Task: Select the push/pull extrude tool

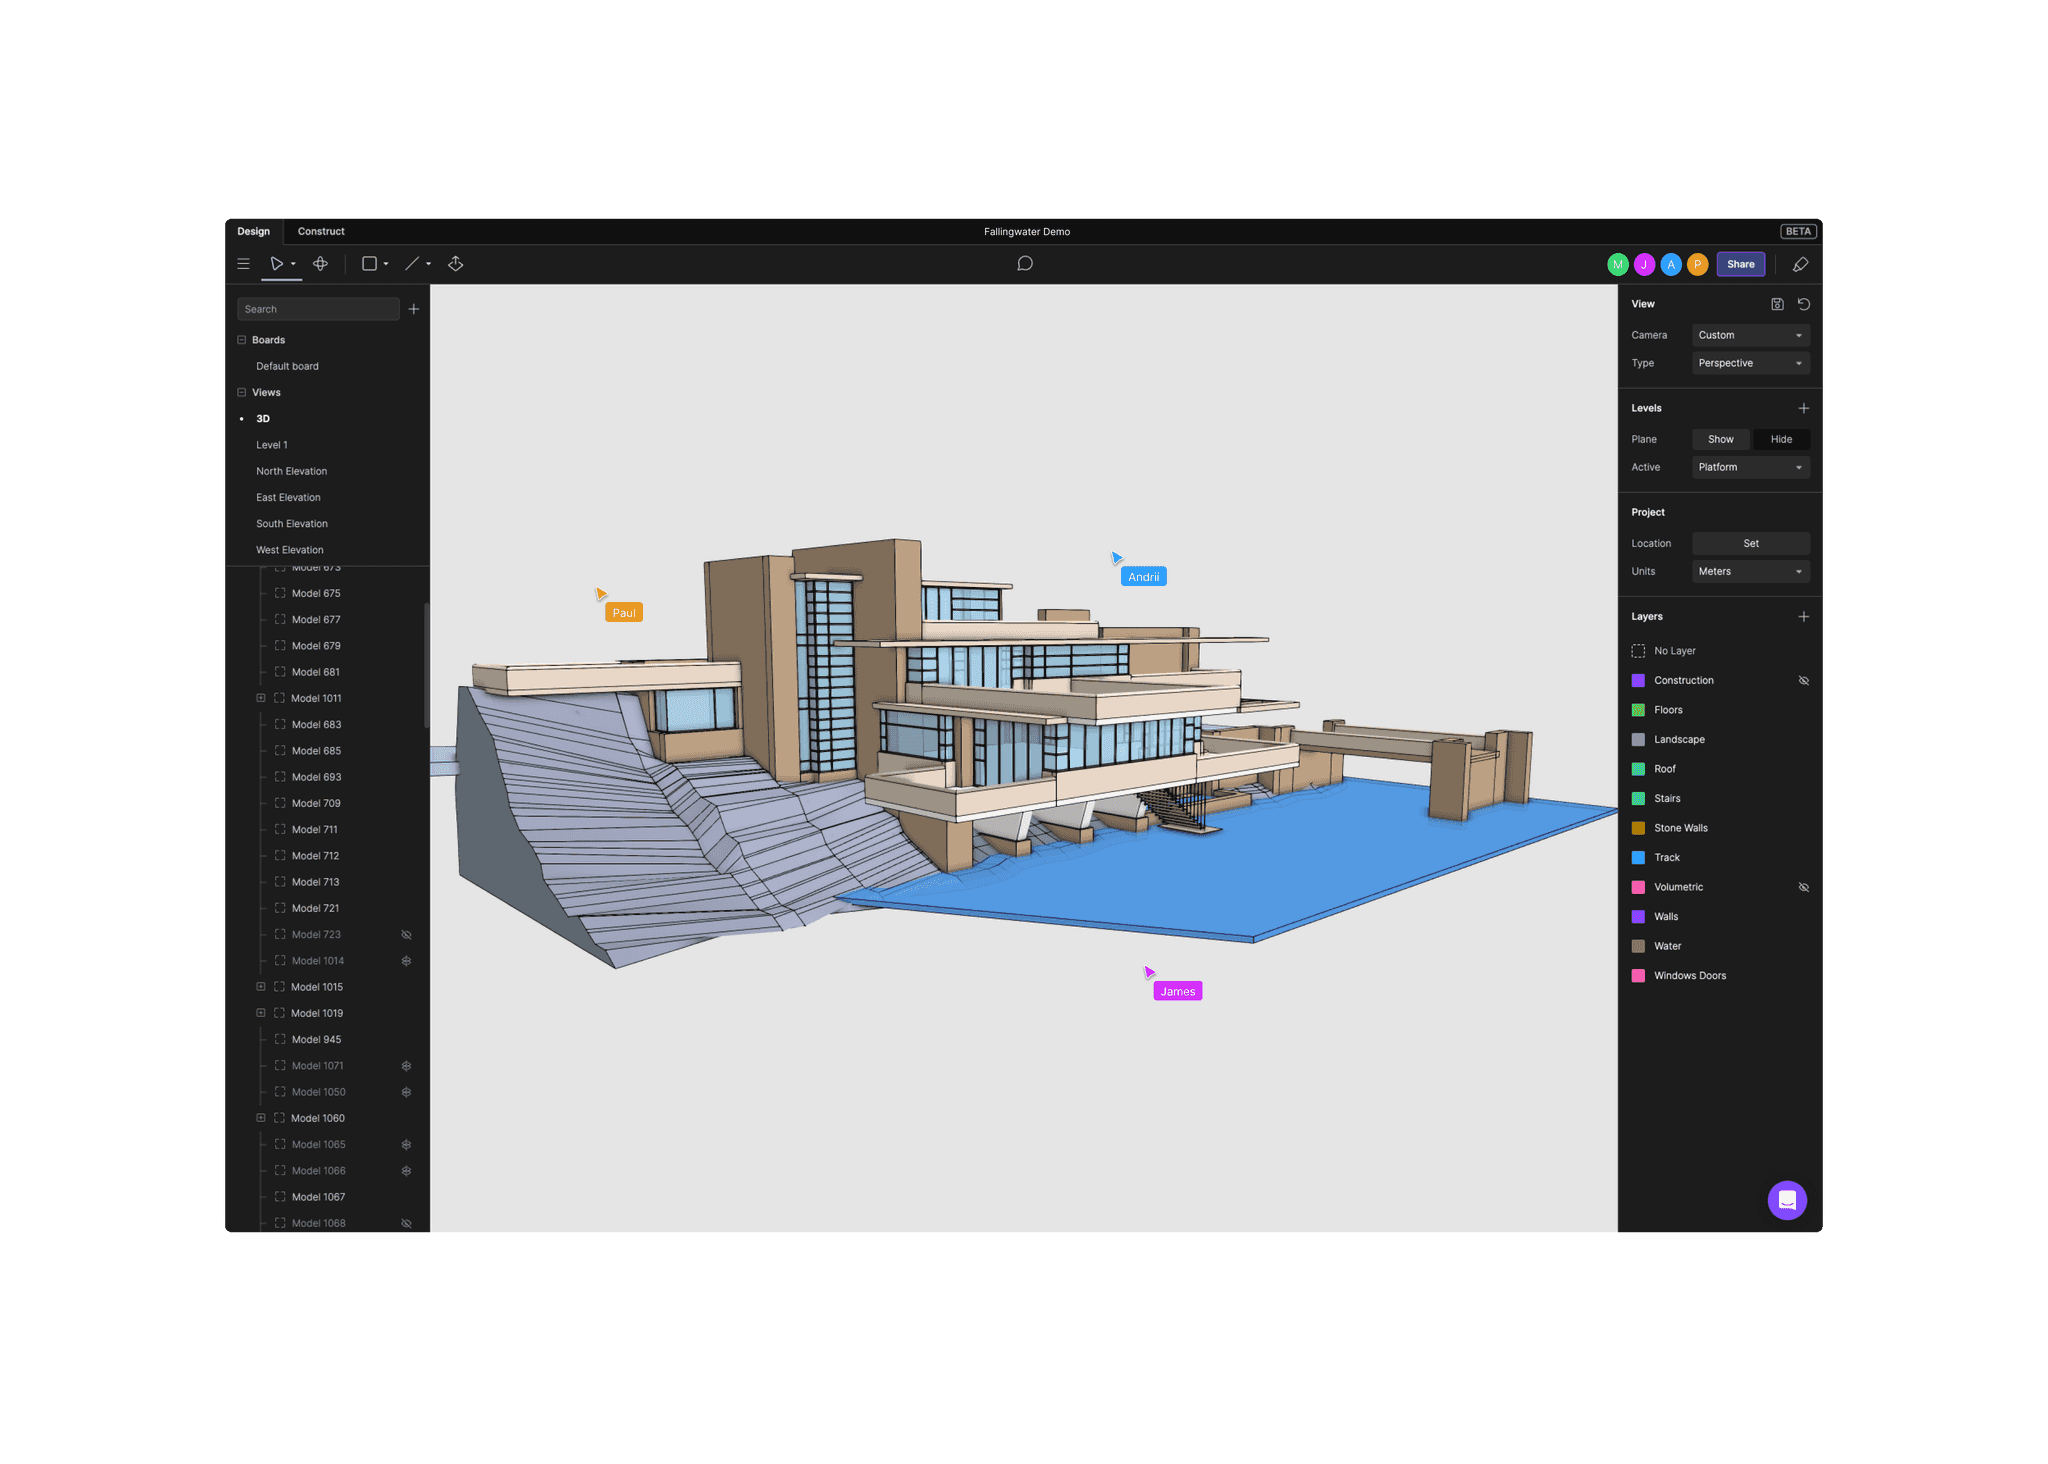Action: pyautogui.click(x=456, y=264)
